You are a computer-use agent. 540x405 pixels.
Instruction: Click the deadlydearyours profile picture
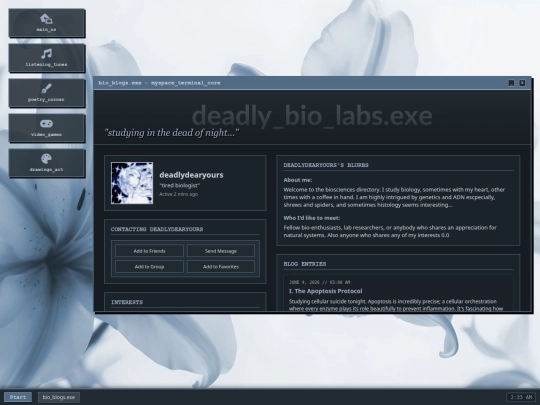(x=132, y=183)
